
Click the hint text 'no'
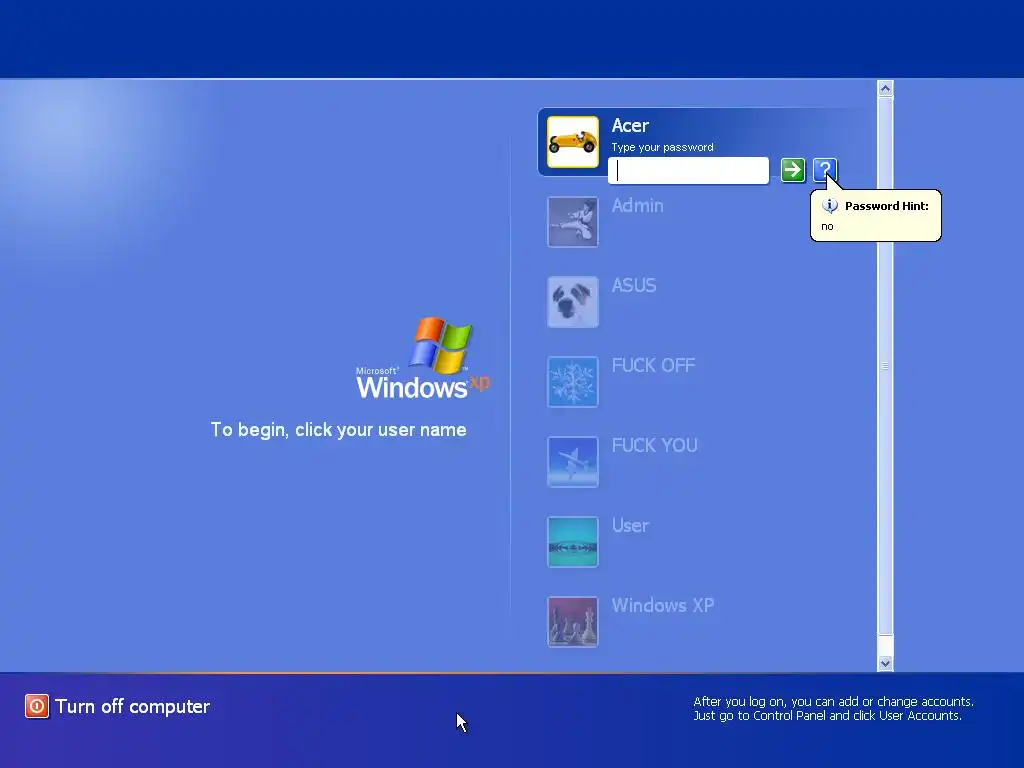[827, 227]
